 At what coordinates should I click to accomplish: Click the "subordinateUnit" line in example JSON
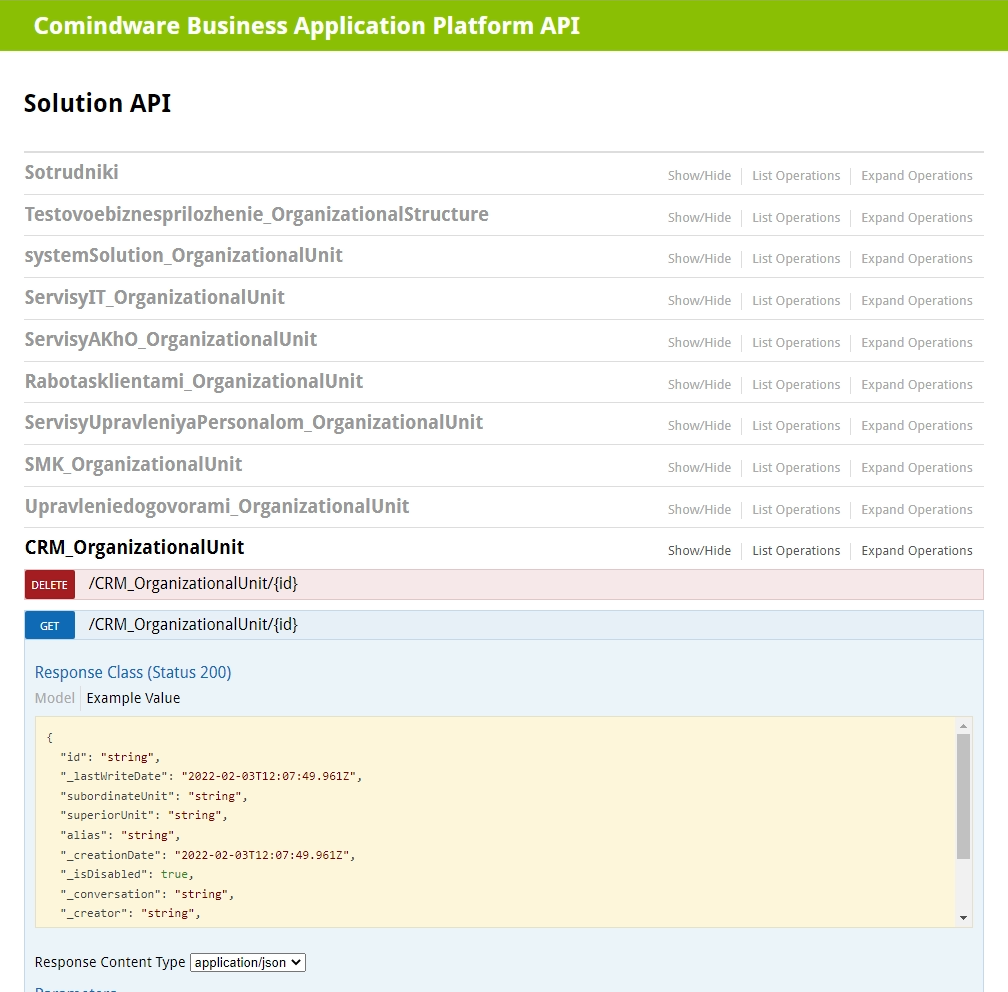click(154, 797)
